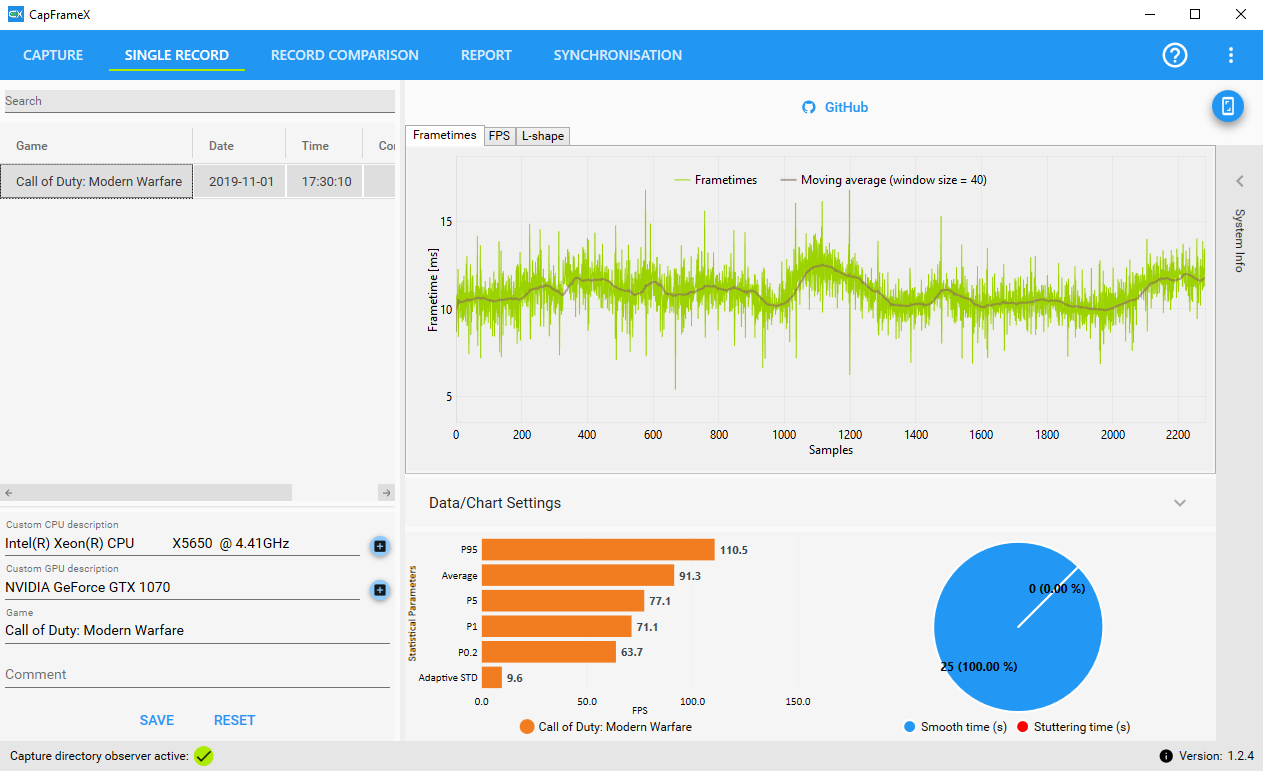Expand the System Info side panel arrow

[x=1240, y=181]
